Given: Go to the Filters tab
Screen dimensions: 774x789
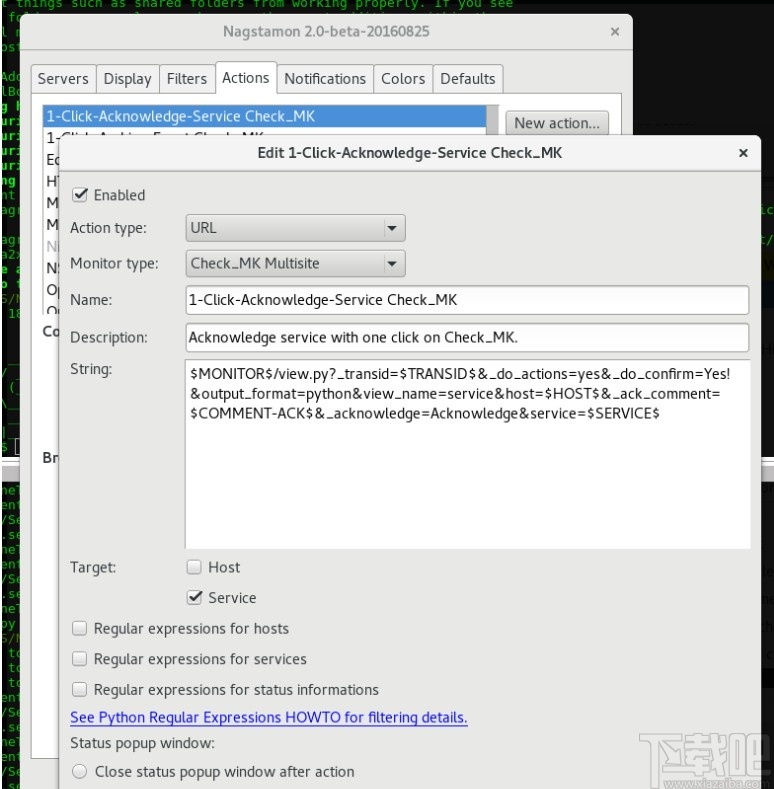Looking at the screenshot, I should (187, 78).
